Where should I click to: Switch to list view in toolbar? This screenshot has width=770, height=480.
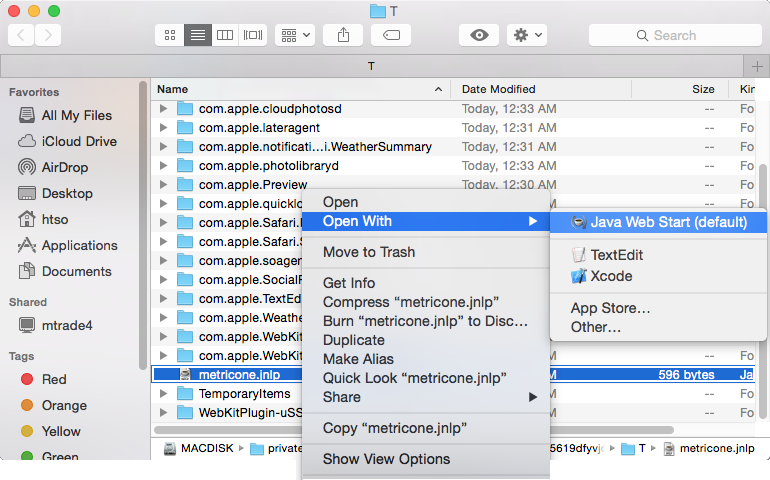[198, 35]
